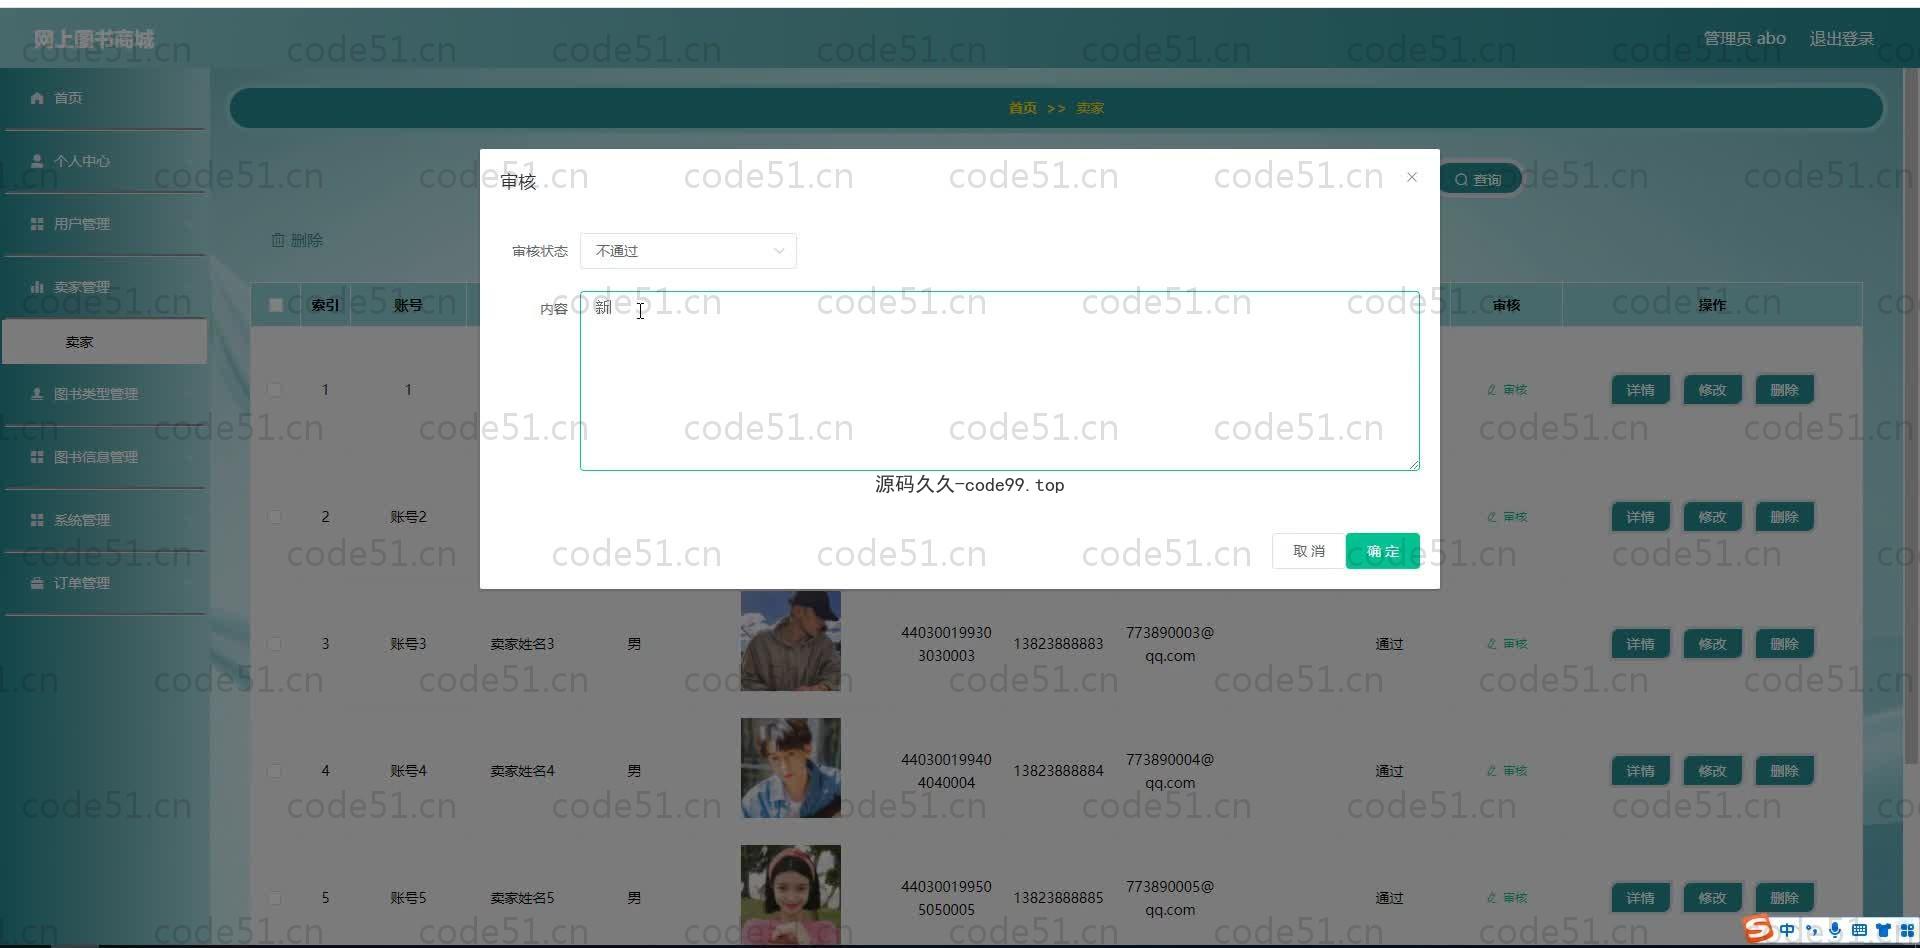Collapse the 卖家管理 sidebar section
1920x948 pixels.
pyautogui.click(x=82, y=287)
